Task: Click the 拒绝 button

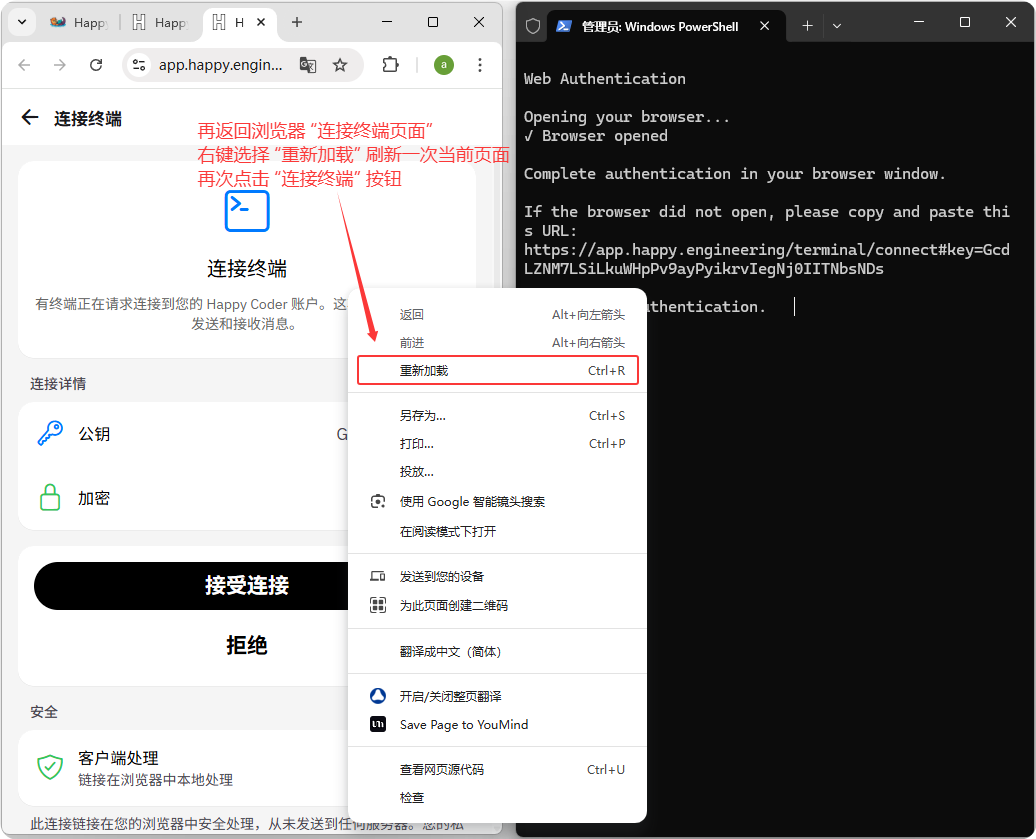Action: 246,645
